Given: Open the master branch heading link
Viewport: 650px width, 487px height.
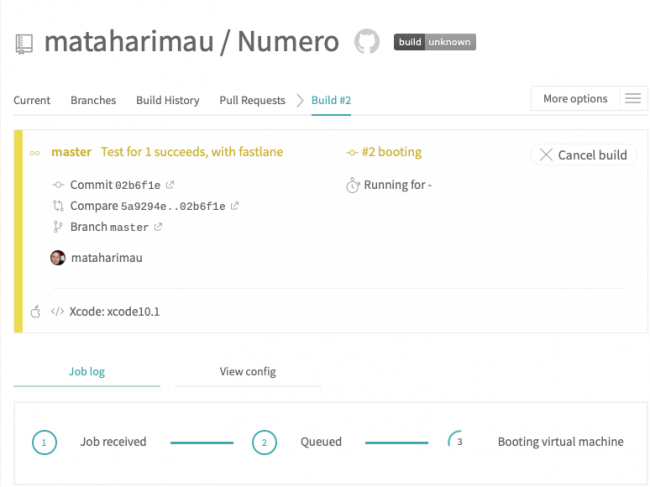Looking at the screenshot, I should pyautogui.click(x=71, y=152).
